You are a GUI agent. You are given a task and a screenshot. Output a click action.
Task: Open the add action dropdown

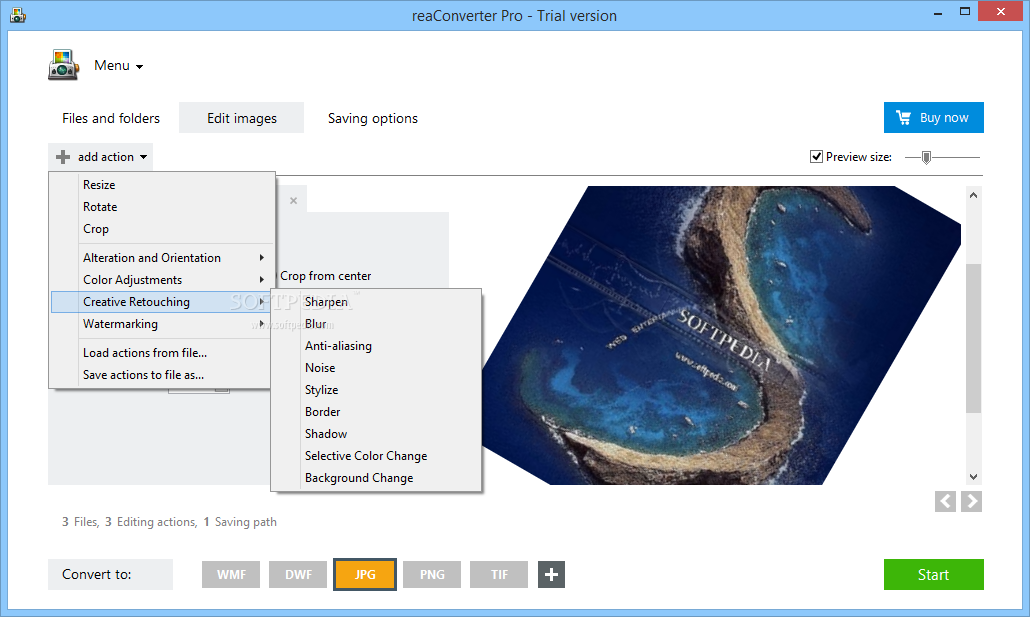[x=101, y=157]
